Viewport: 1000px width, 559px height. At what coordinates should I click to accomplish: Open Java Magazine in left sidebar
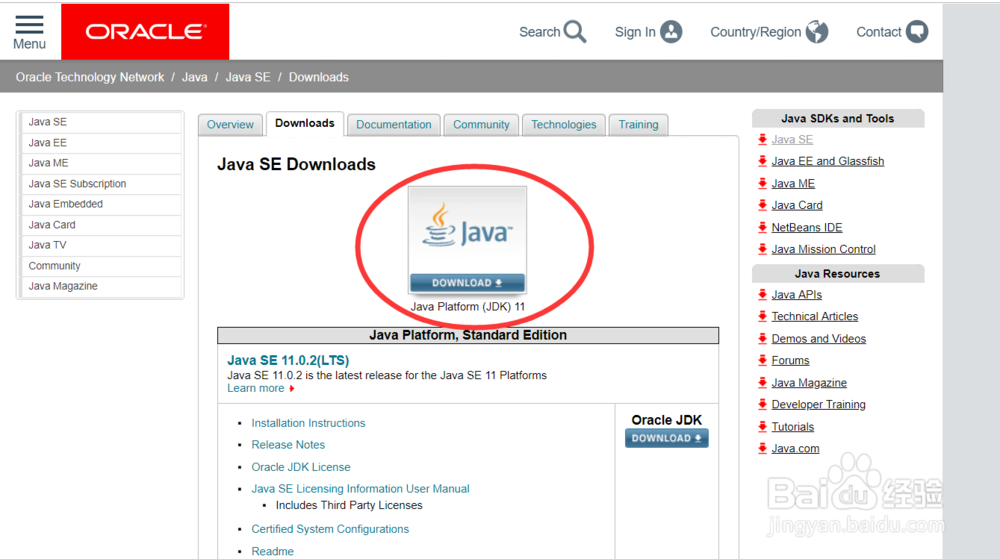102,286
